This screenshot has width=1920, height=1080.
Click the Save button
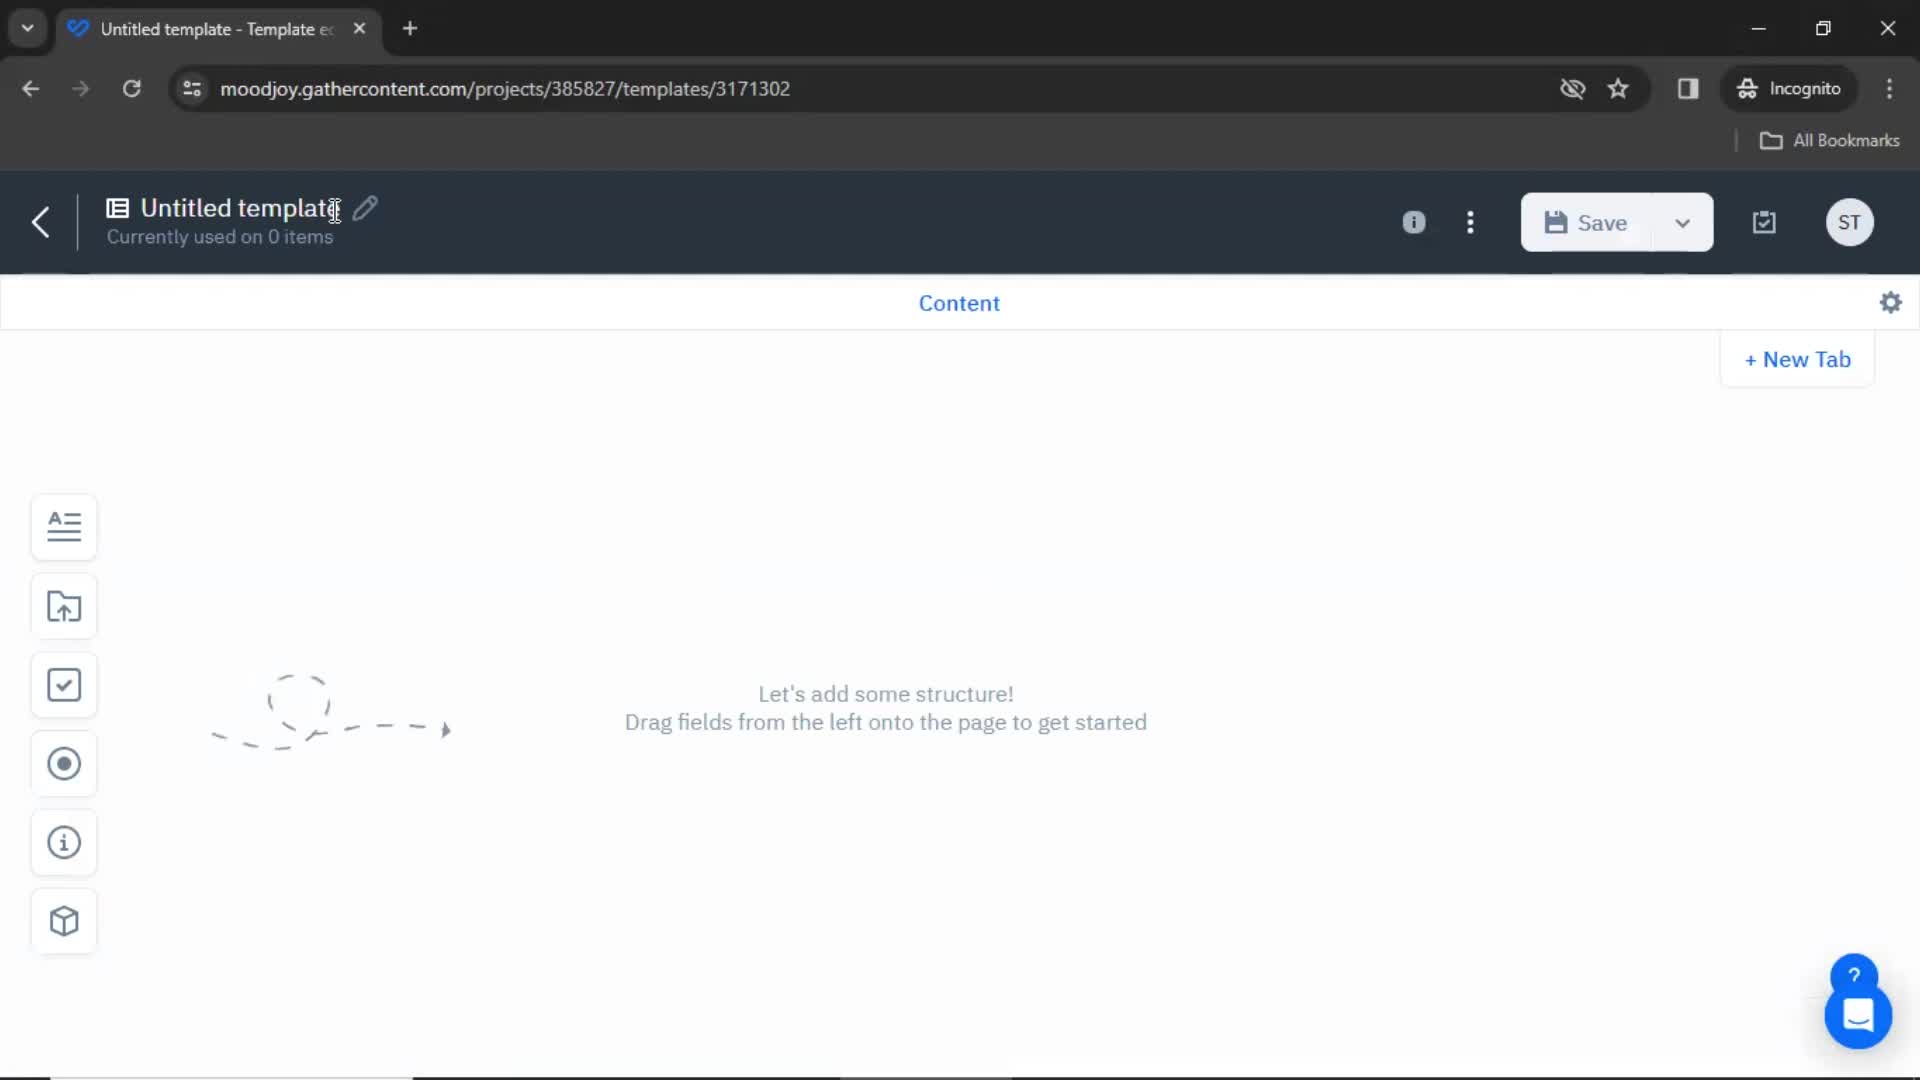[1587, 222]
